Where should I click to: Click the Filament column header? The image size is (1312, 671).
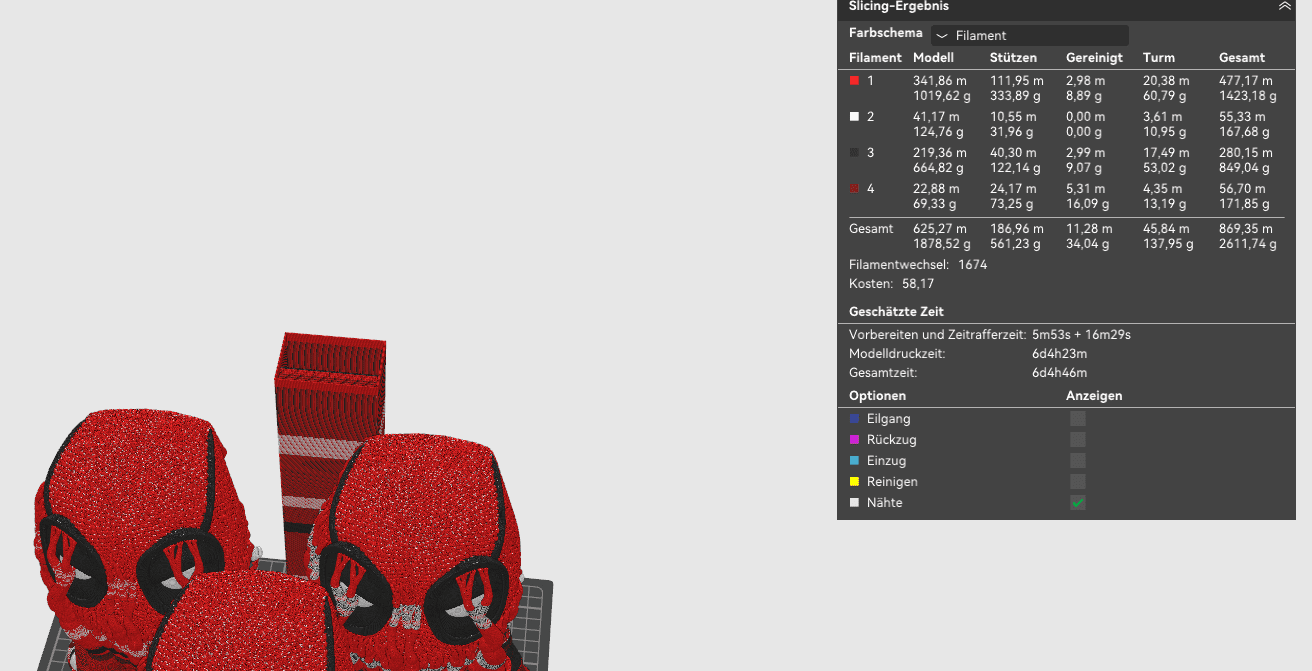tap(875, 58)
